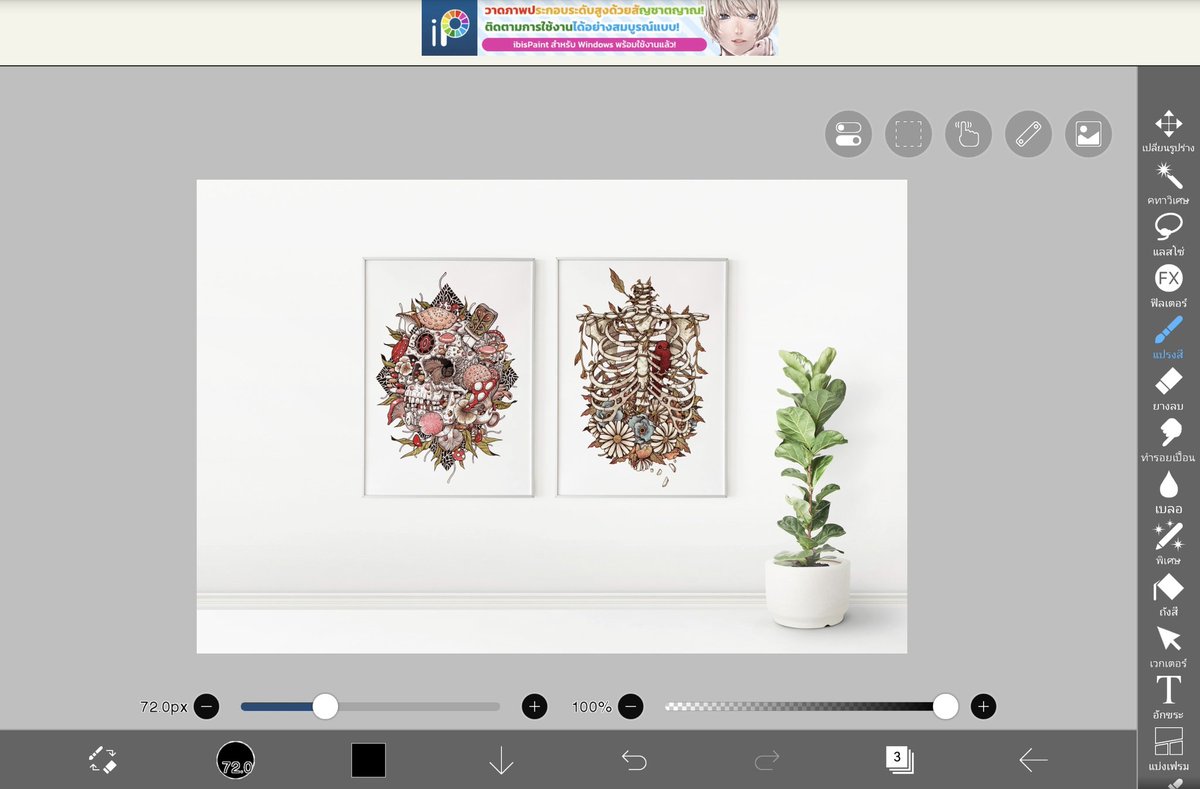Go back with the left arrow
This screenshot has width=1200, height=789.
(x=1033, y=760)
